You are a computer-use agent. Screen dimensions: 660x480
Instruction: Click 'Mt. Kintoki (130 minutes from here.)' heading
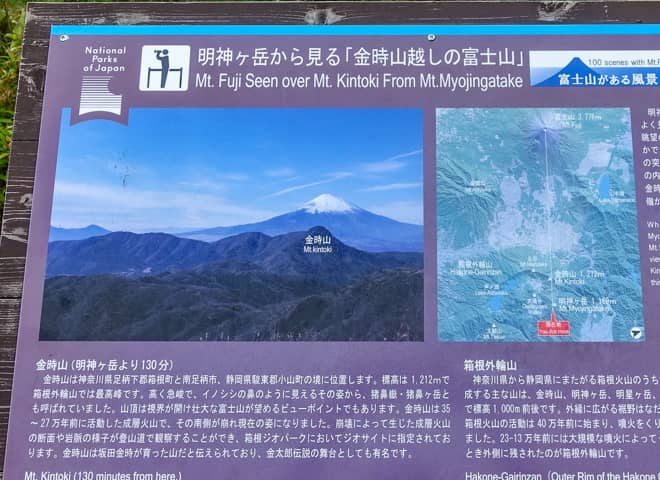(x=103, y=475)
